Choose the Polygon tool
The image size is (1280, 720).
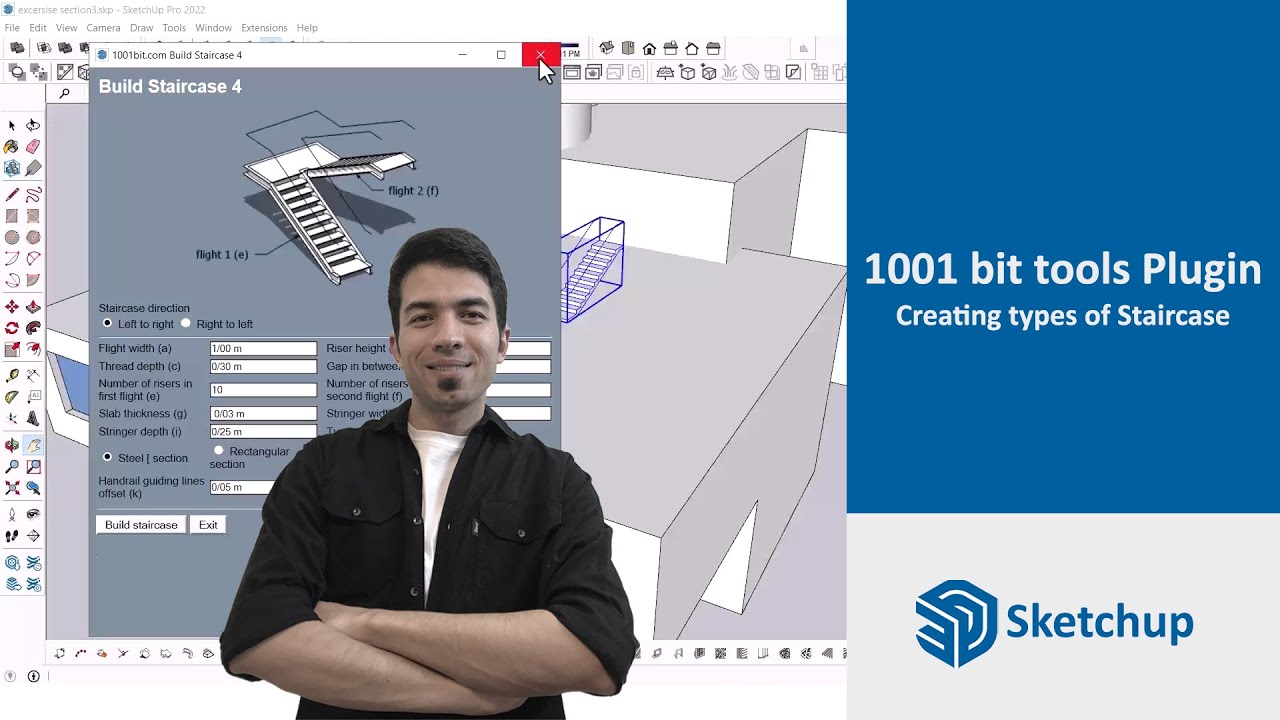33,237
